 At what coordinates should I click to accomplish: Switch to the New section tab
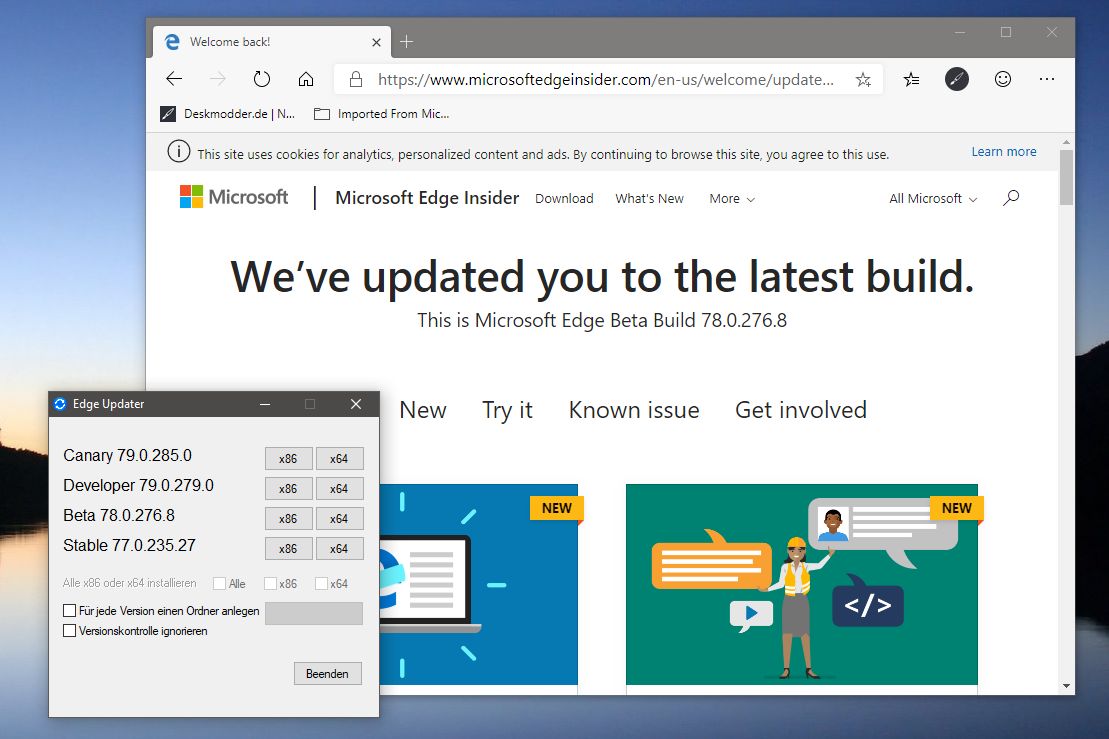point(423,410)
